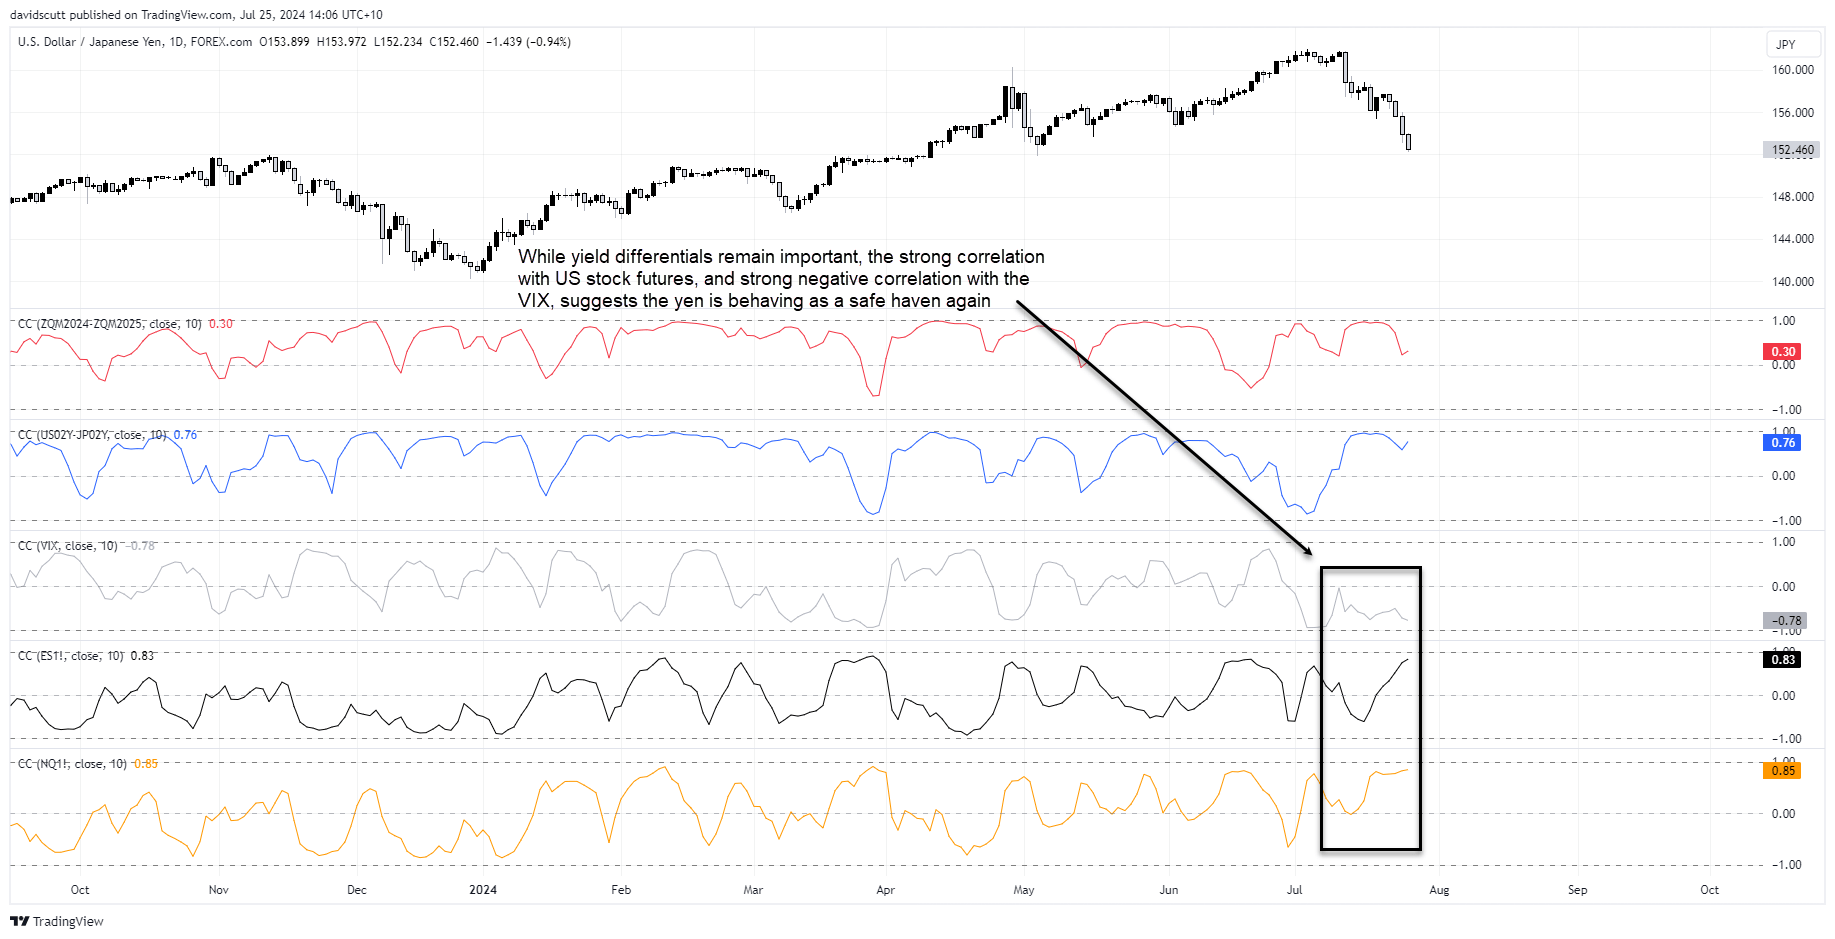The width and height of the screenshot is (1835, 939).
Task: Click the Nov label on the time axis
Action: (x=219, y=890)
